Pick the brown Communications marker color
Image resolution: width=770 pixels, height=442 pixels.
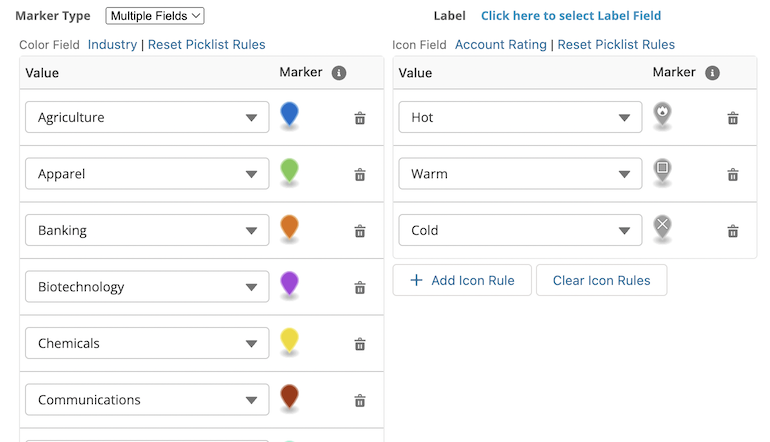pyautogui.click(x=289, y=397)
